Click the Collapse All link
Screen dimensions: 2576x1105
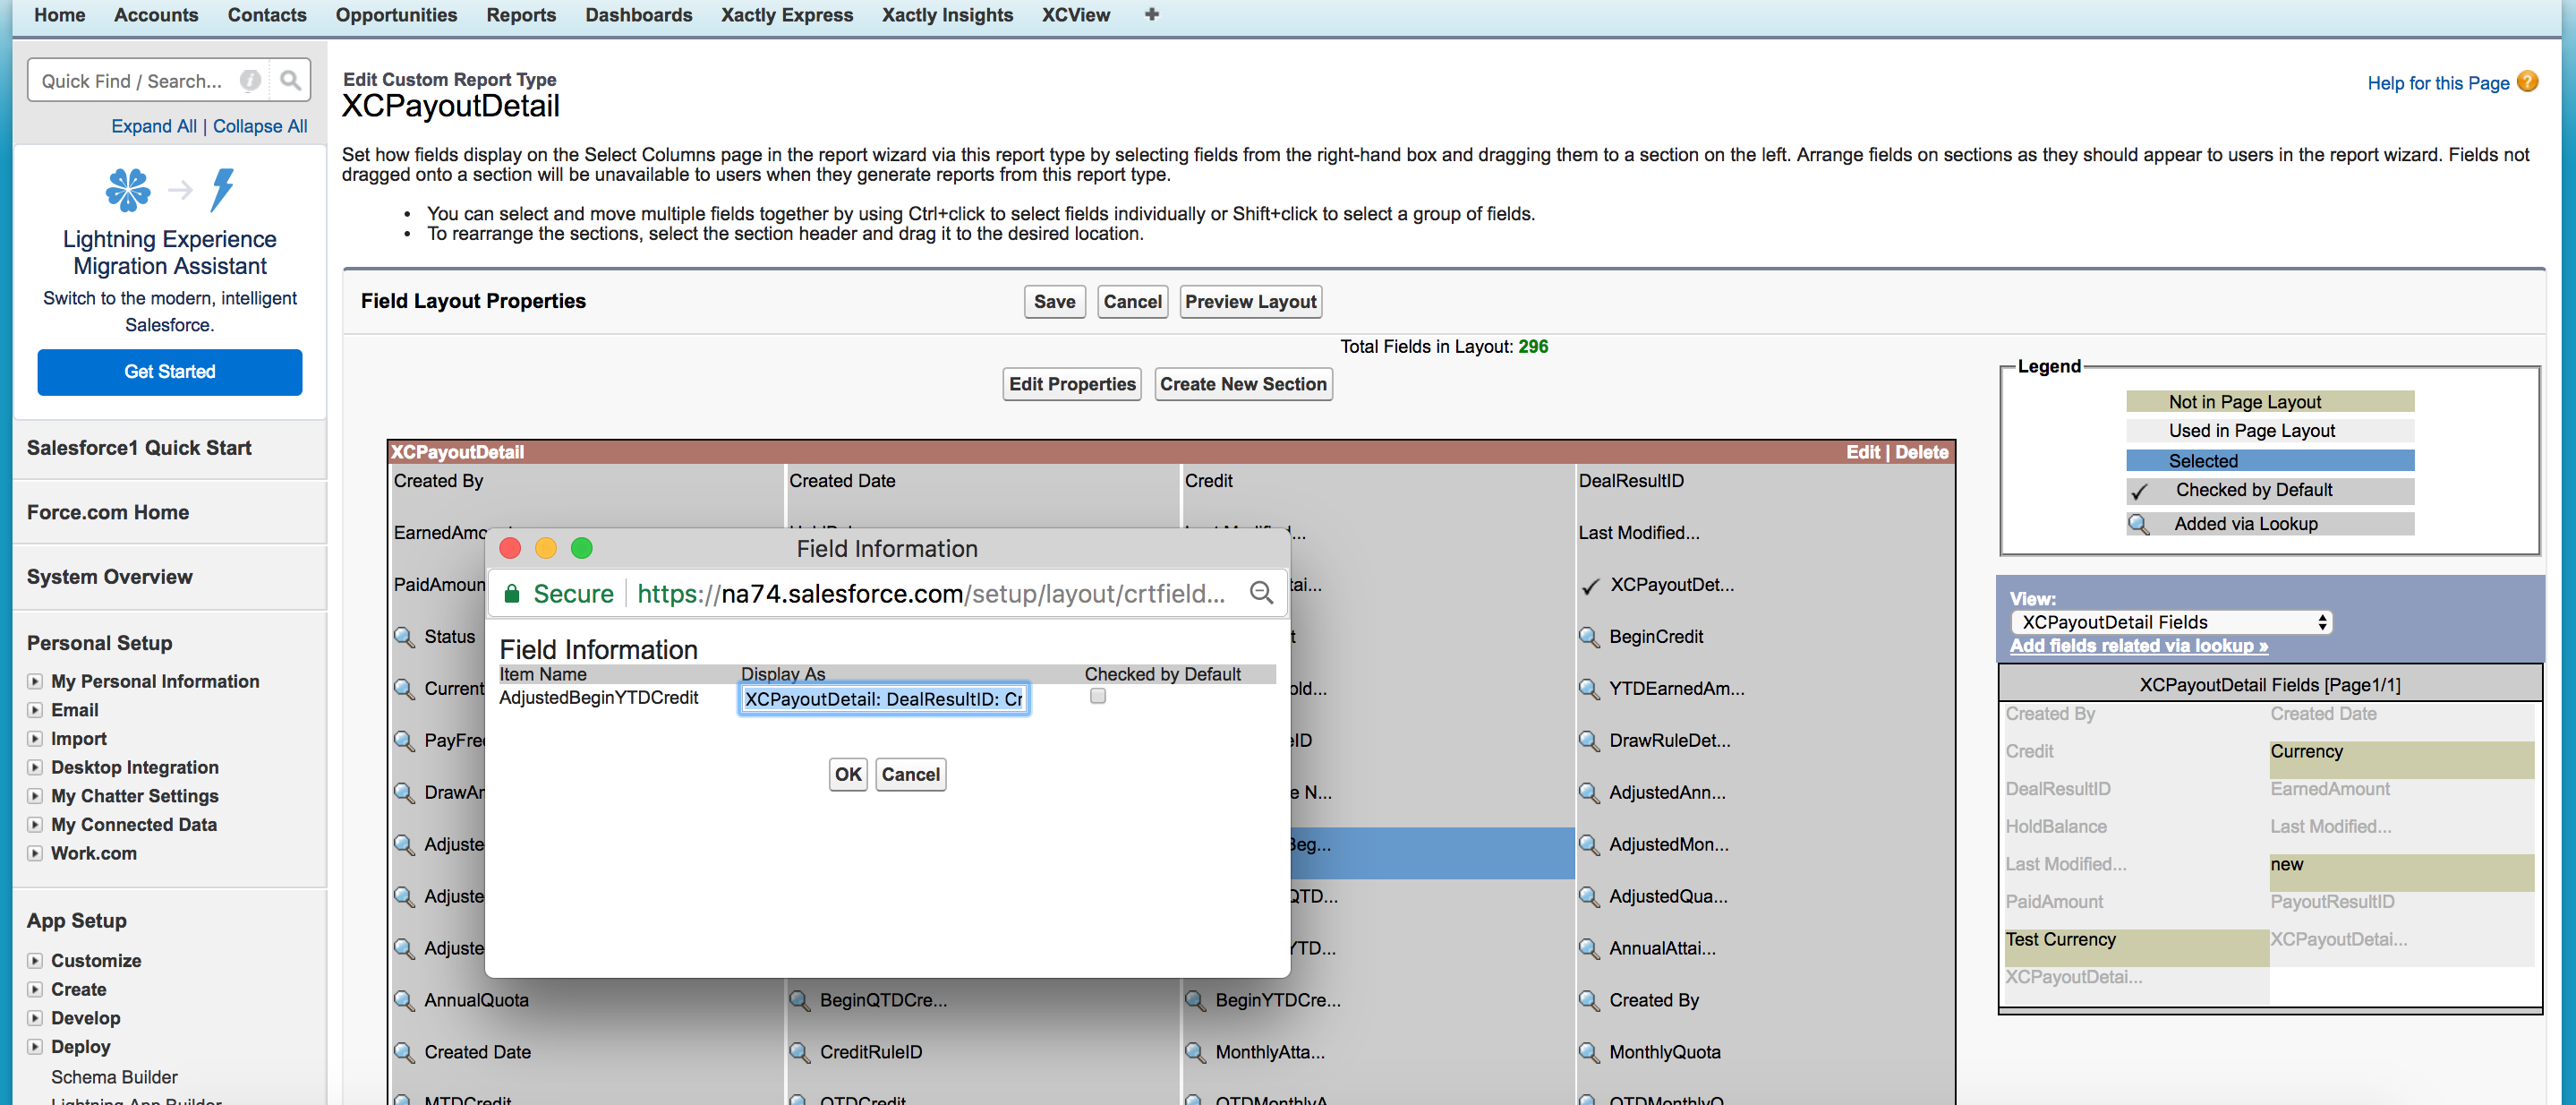[260, 126]
